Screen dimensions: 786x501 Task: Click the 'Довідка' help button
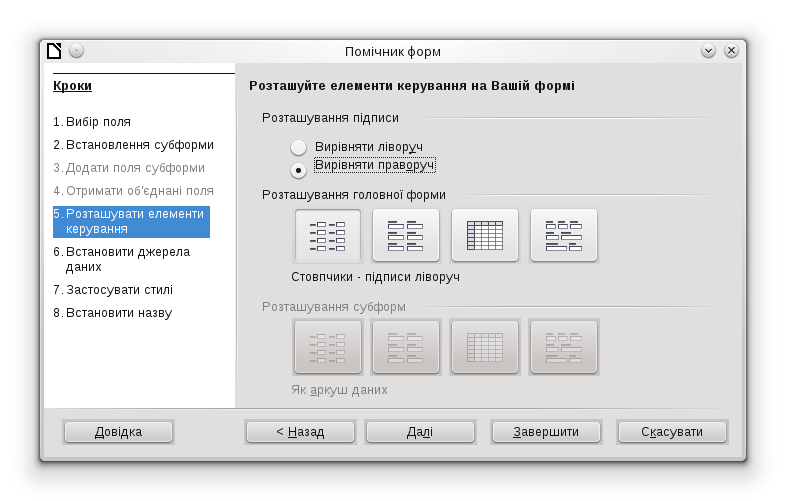click(x=118, y=432)
